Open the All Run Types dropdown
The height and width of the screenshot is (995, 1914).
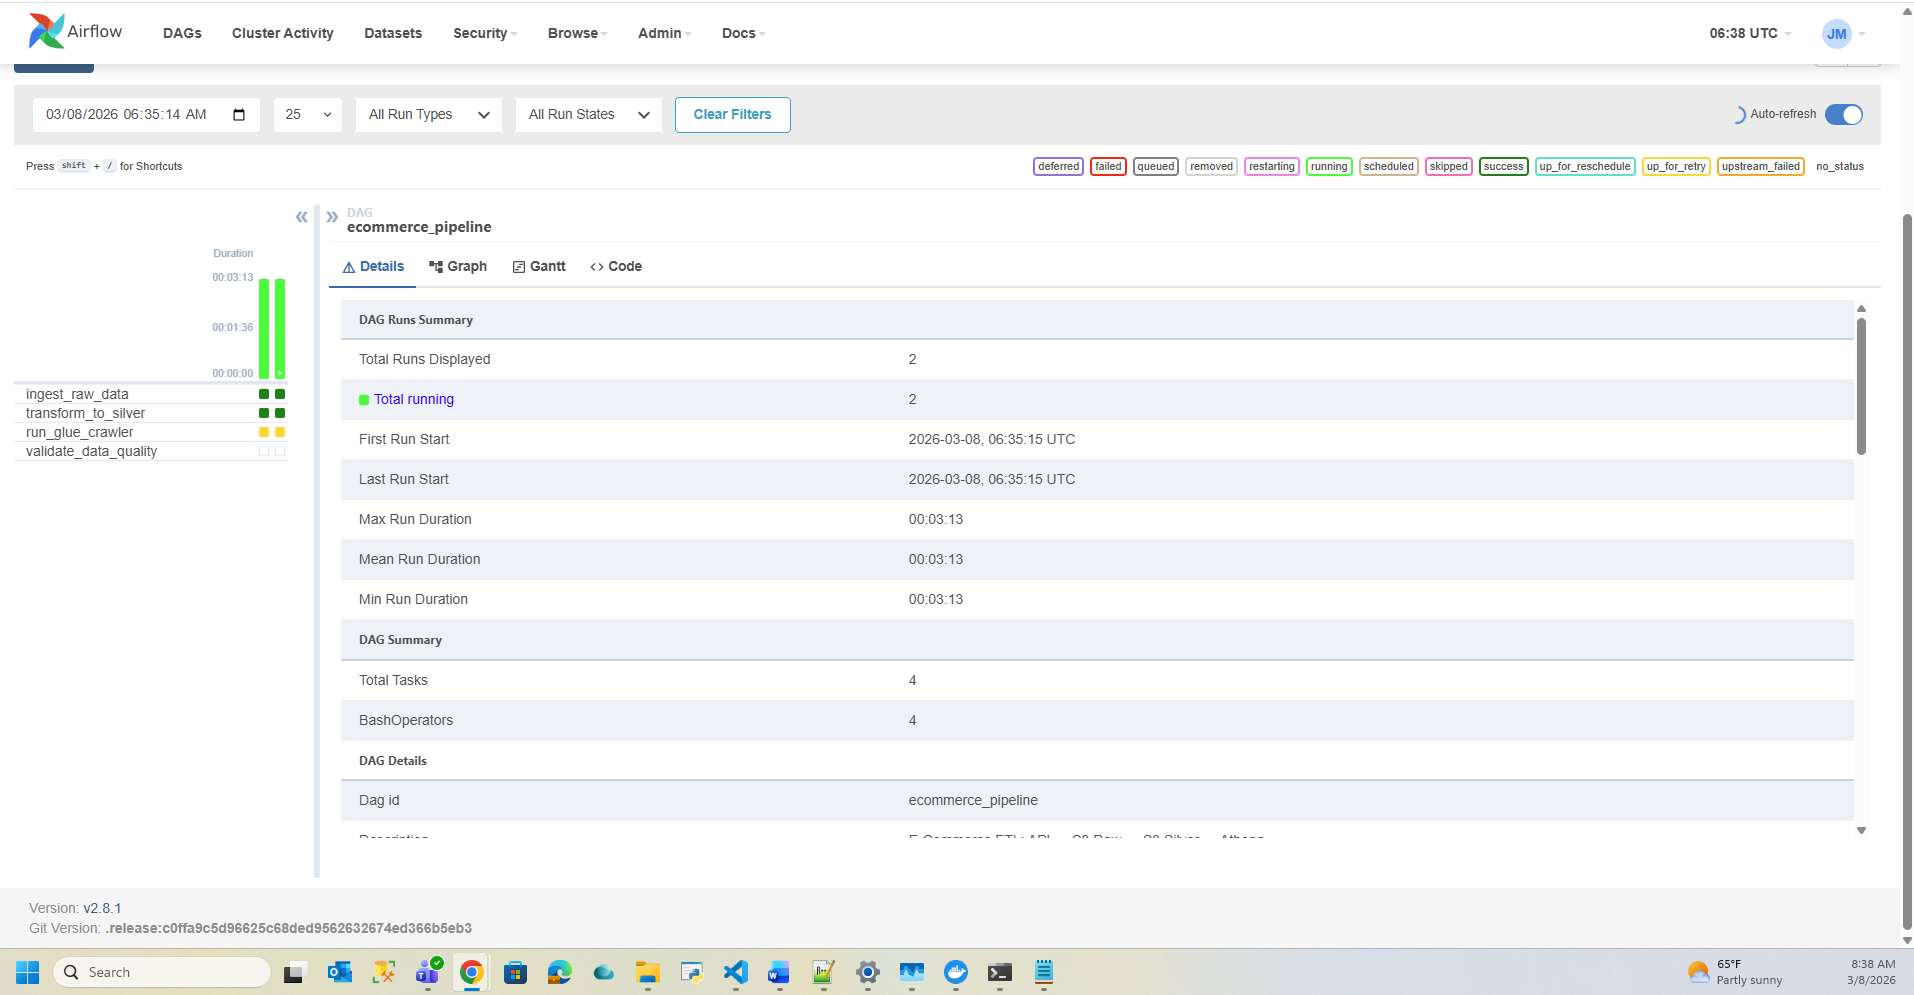(427, 114)
